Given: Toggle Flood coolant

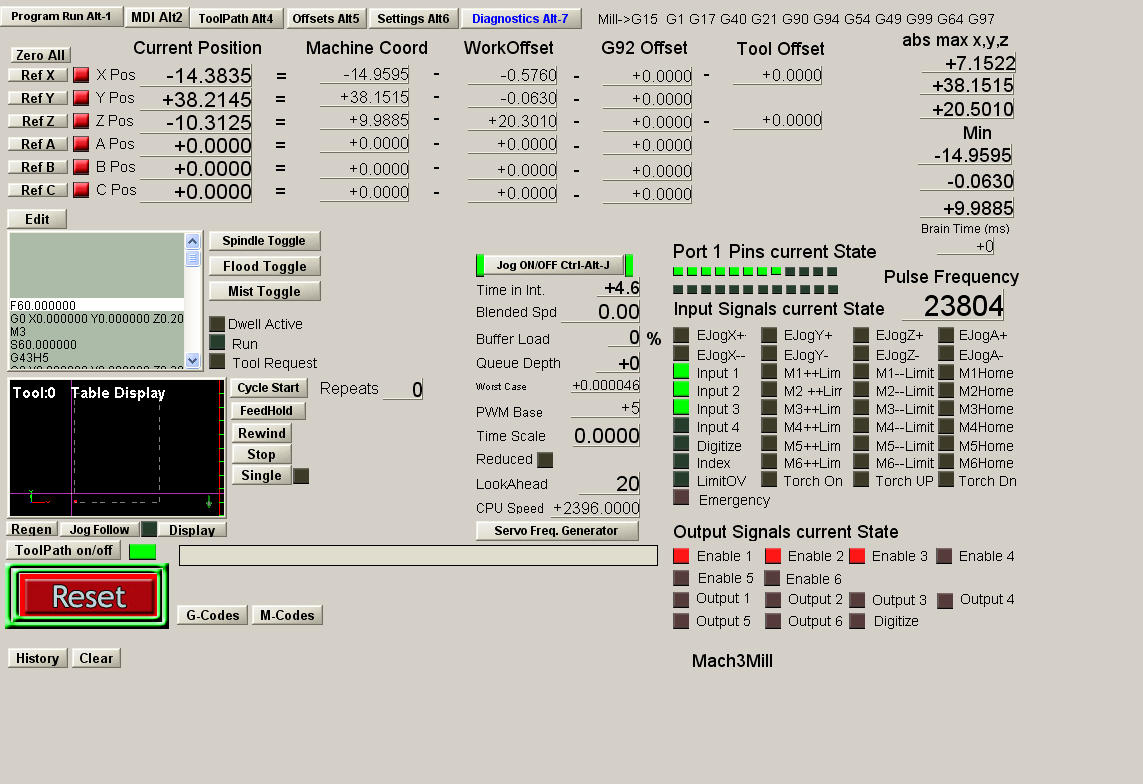Looking at the screenshot, I should click(x=264, y=266).
